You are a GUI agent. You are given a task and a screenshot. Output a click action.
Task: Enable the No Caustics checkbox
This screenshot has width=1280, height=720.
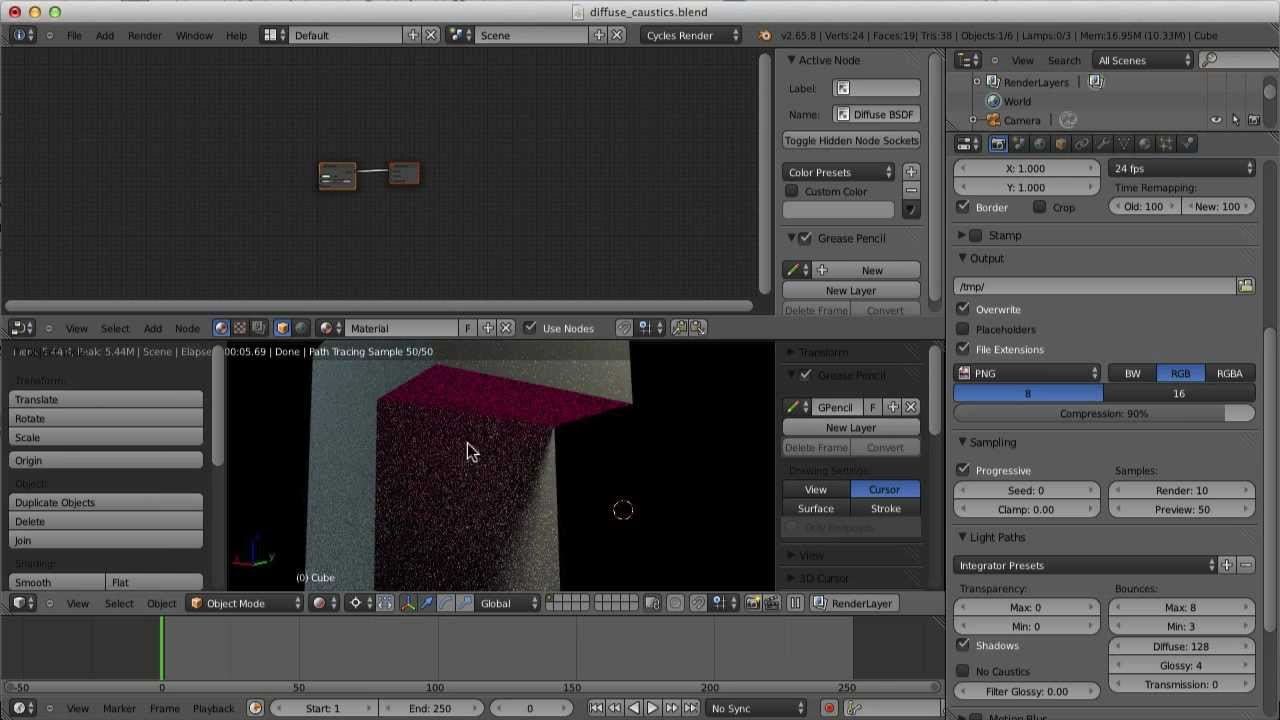tap(963, 671)
